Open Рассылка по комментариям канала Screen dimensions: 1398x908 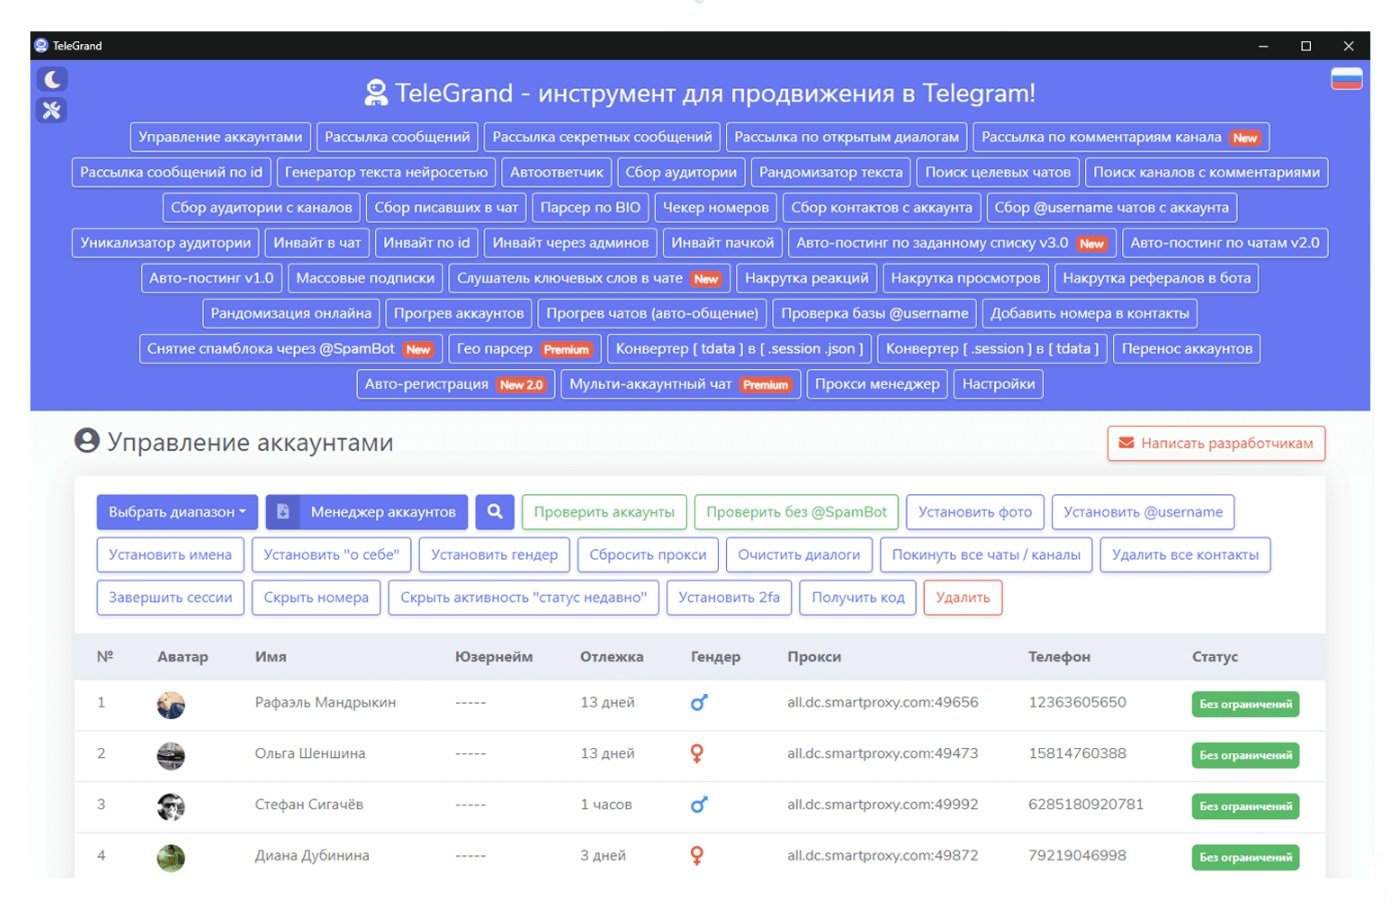[x=1120, y=137]
